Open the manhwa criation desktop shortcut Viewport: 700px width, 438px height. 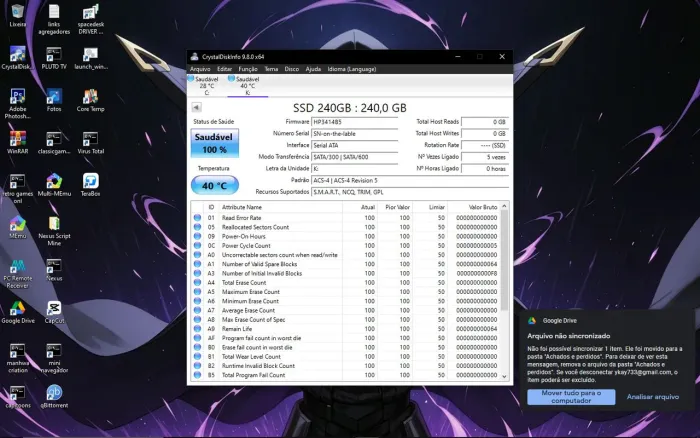click(17, 358)
